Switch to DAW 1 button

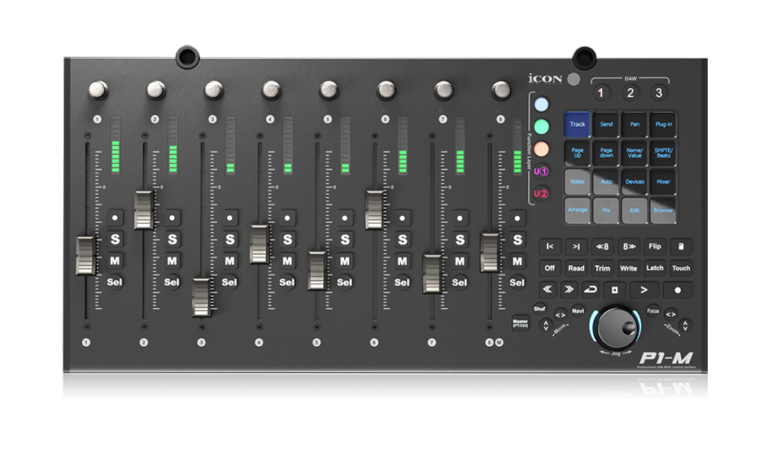click(x=601, y=93)
